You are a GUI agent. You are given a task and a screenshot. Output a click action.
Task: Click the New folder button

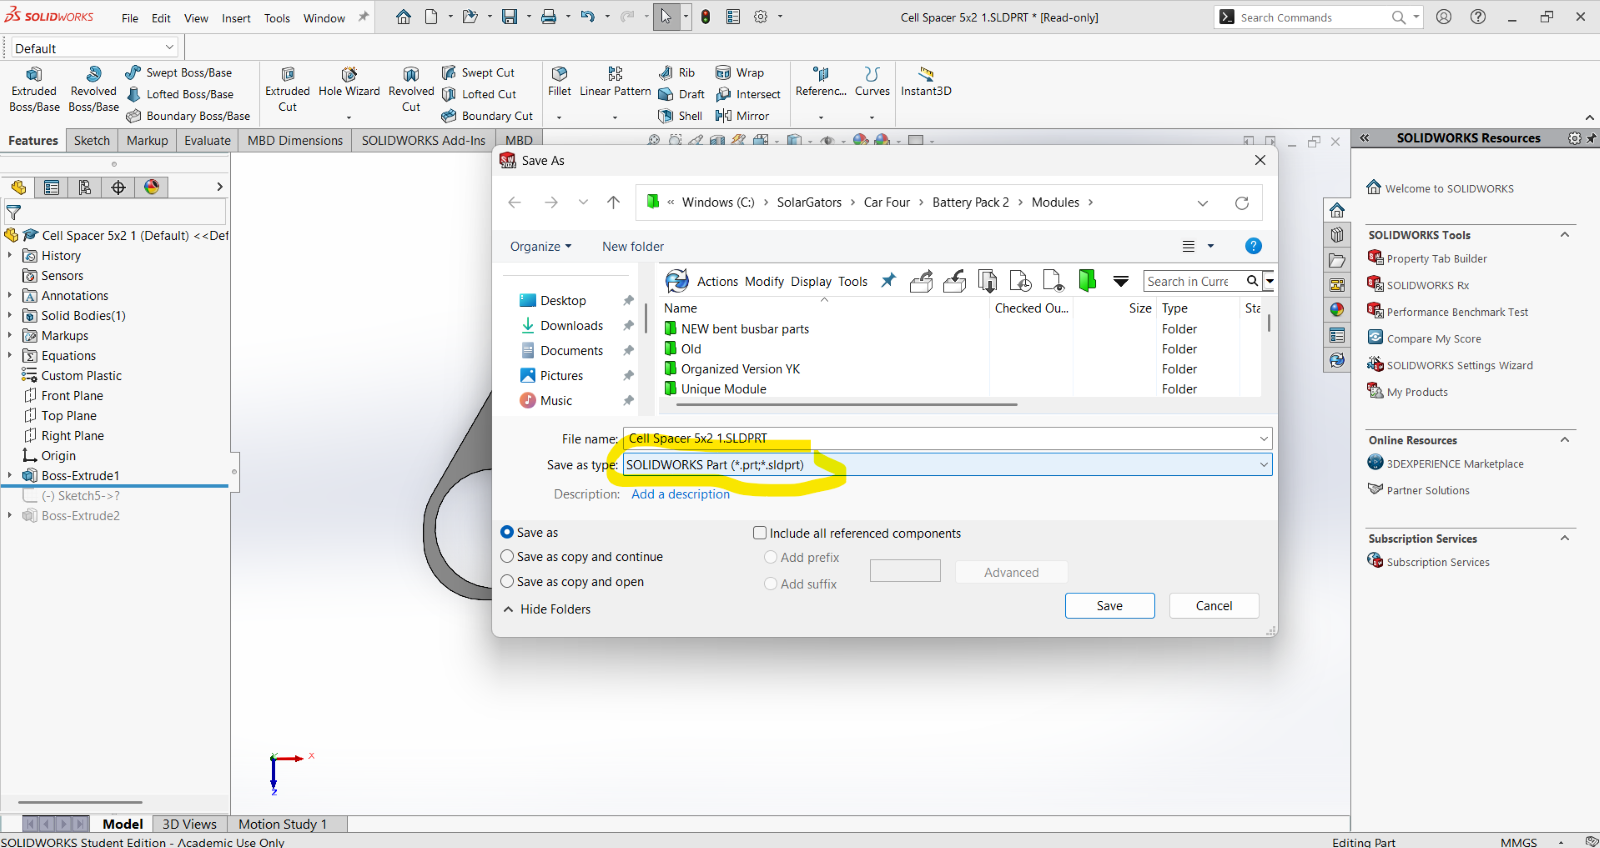pos(633,246)
